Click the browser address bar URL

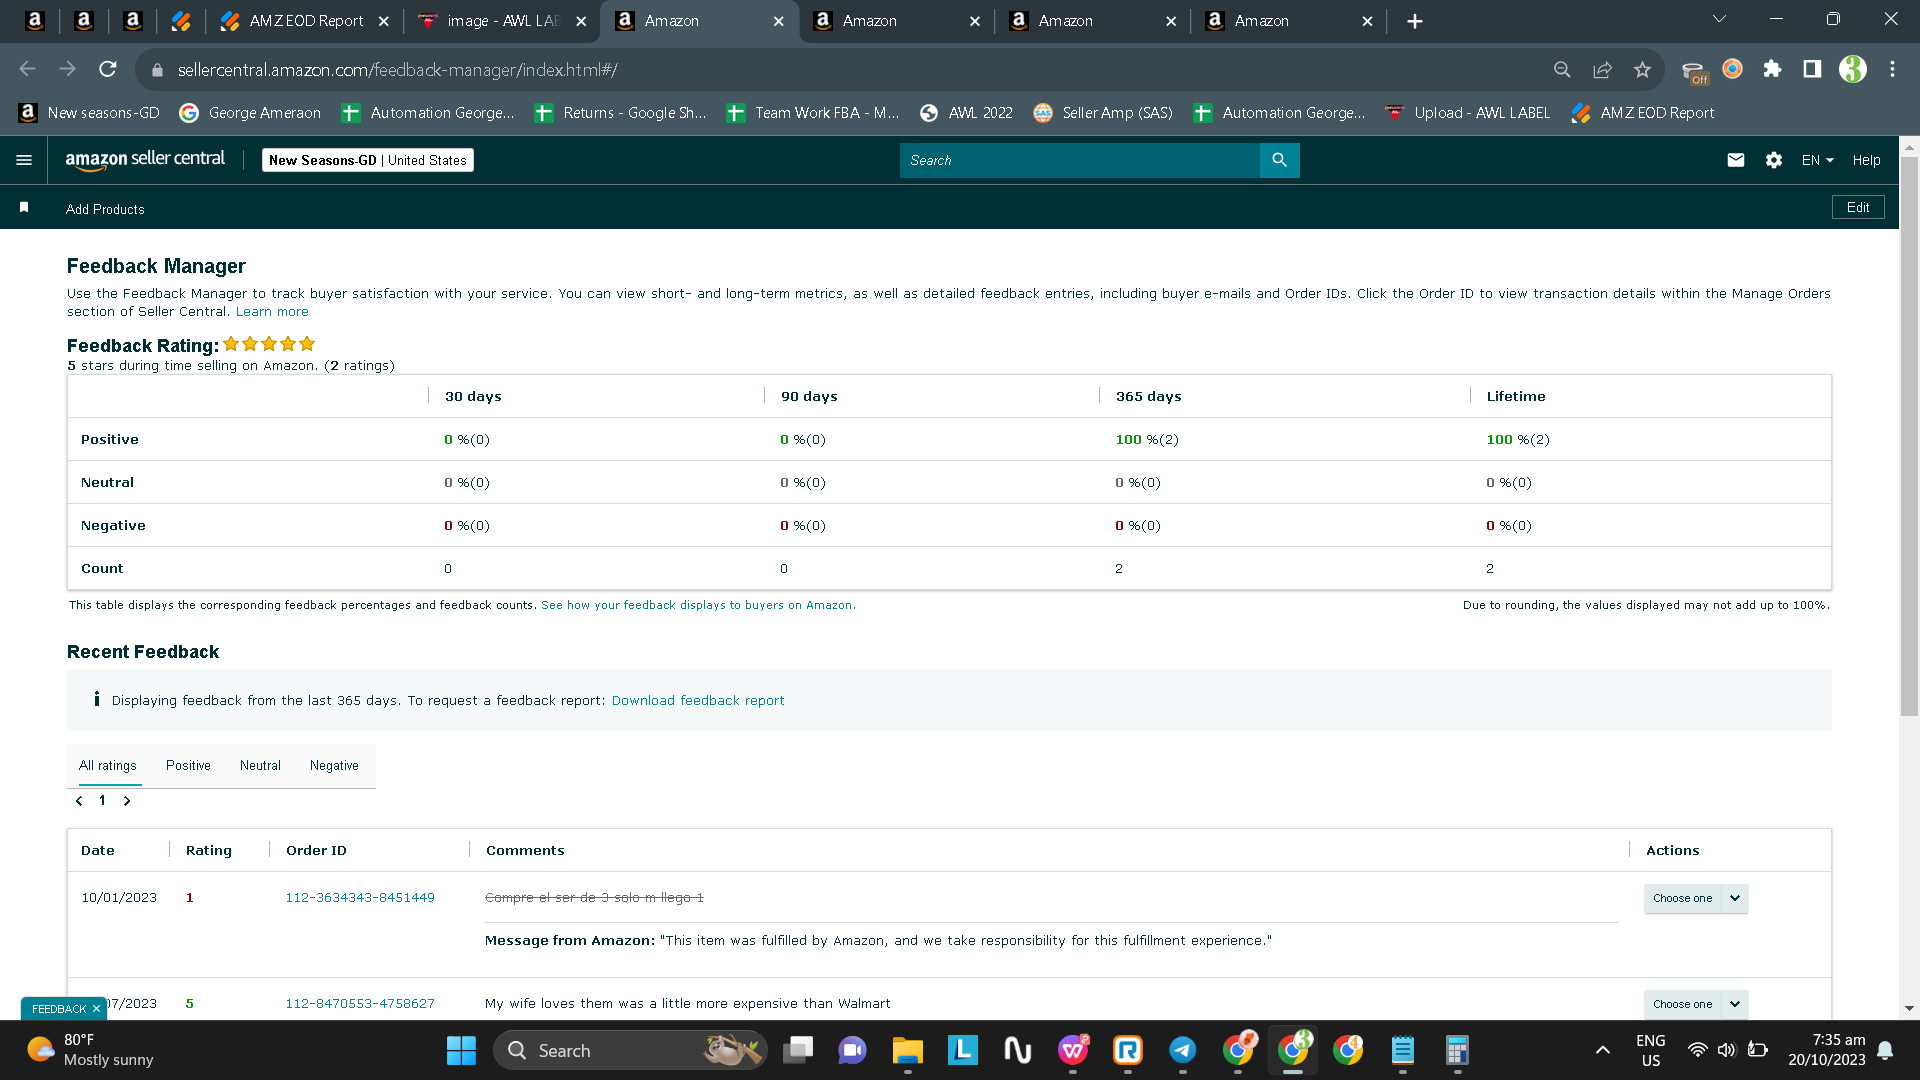click(x=398, y=70)
